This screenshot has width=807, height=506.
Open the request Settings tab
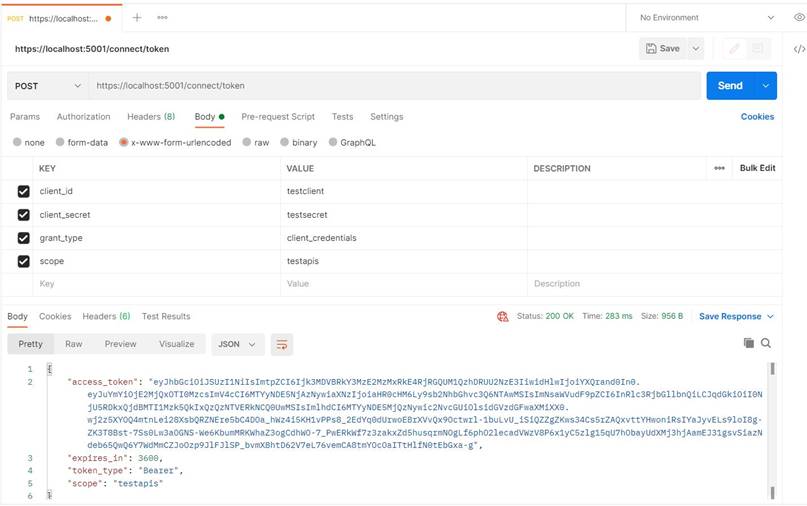[387, 117]
